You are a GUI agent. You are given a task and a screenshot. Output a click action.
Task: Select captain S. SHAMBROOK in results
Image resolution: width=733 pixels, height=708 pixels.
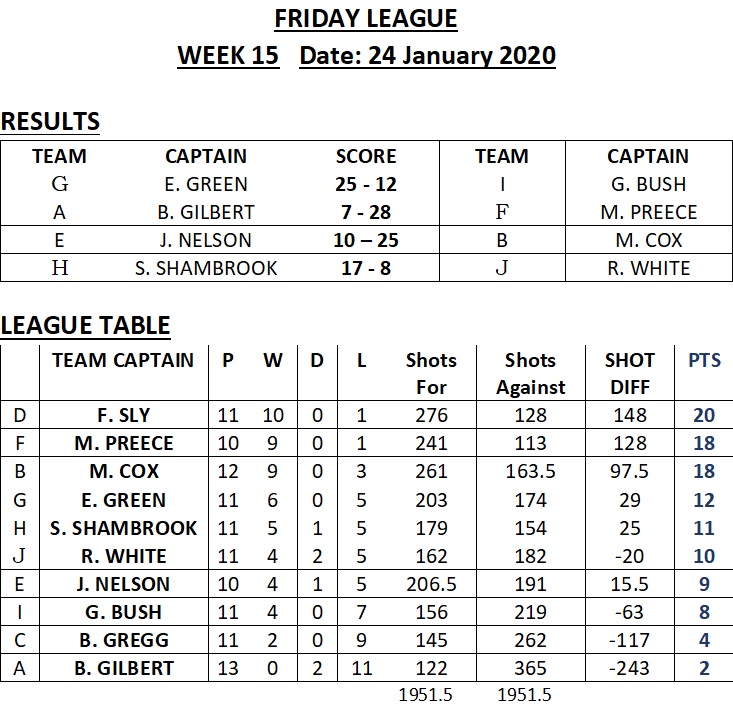pyautogui.click(x=206, y=268)
